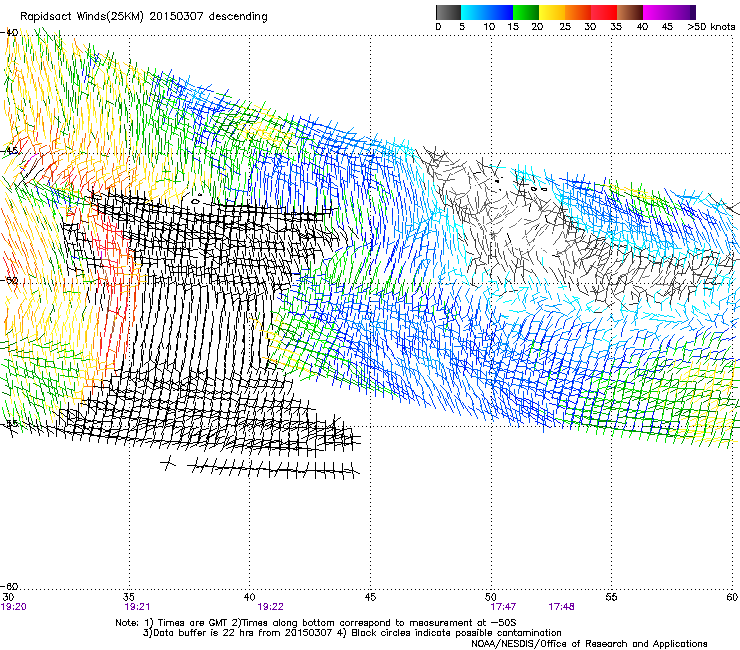
Task: Click the legend label 10
Action: click(489, 27)
